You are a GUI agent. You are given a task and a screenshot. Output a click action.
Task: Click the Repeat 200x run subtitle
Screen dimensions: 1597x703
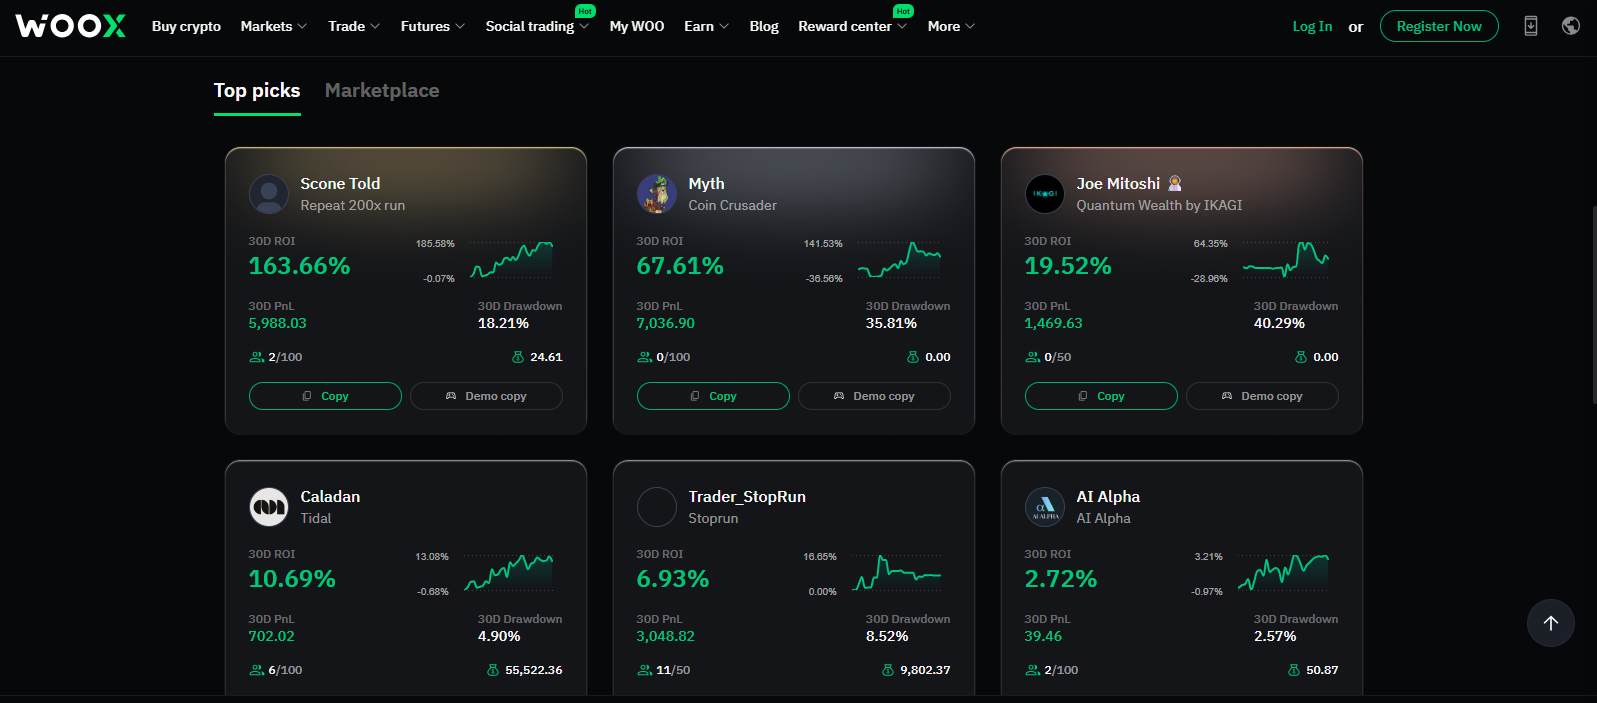tap(353, 205)
